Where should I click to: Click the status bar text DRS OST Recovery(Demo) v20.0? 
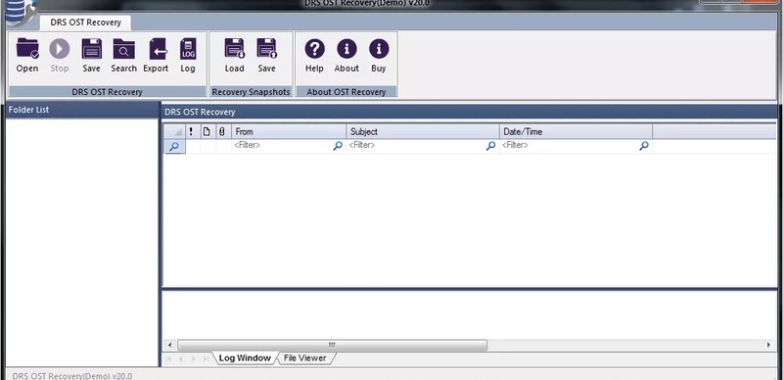pyautogui.click(x=72, y=376)
